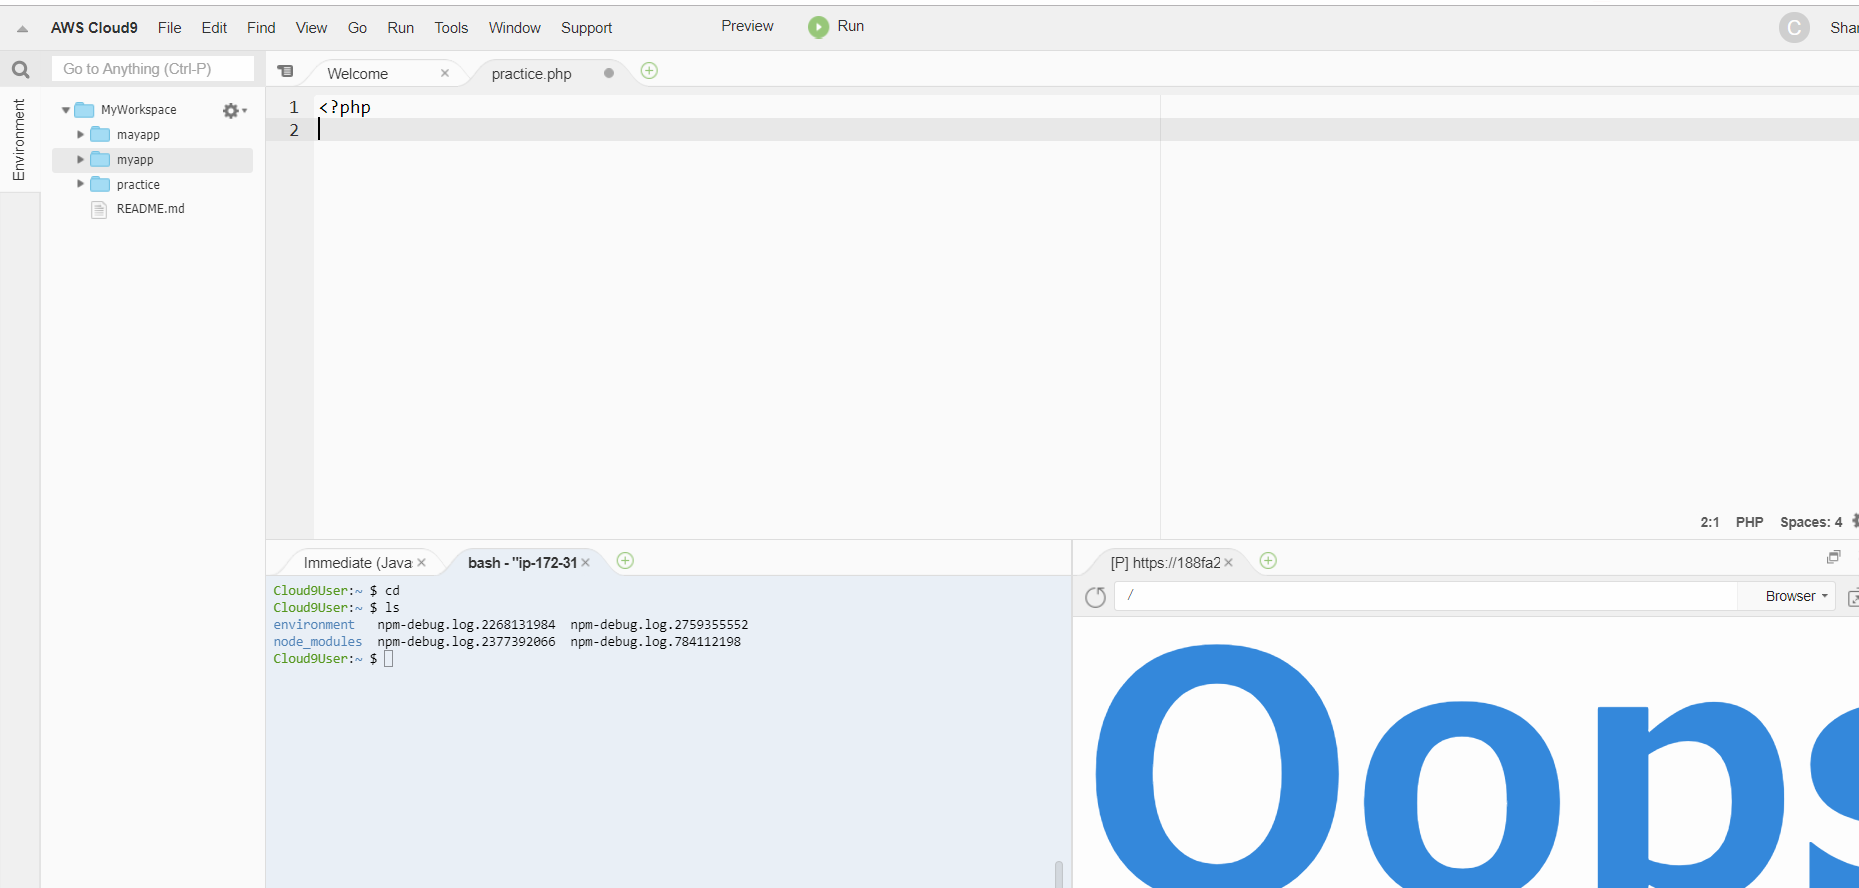Collapse the MyWorkspace root folder
This screenshot has width=1859, height=888.
pos(66,110)
